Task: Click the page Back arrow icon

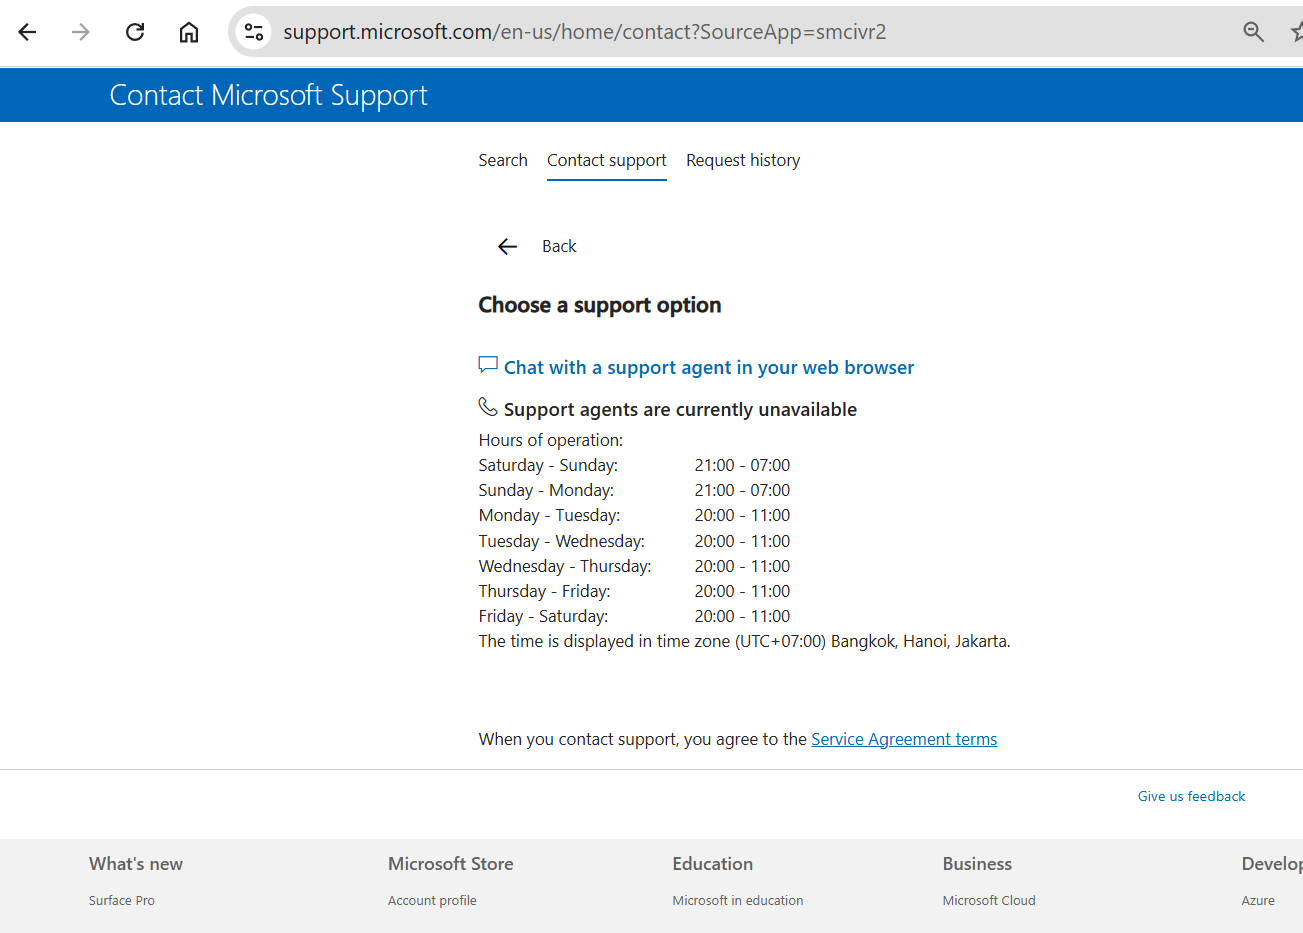Action: tap(507, 247)
